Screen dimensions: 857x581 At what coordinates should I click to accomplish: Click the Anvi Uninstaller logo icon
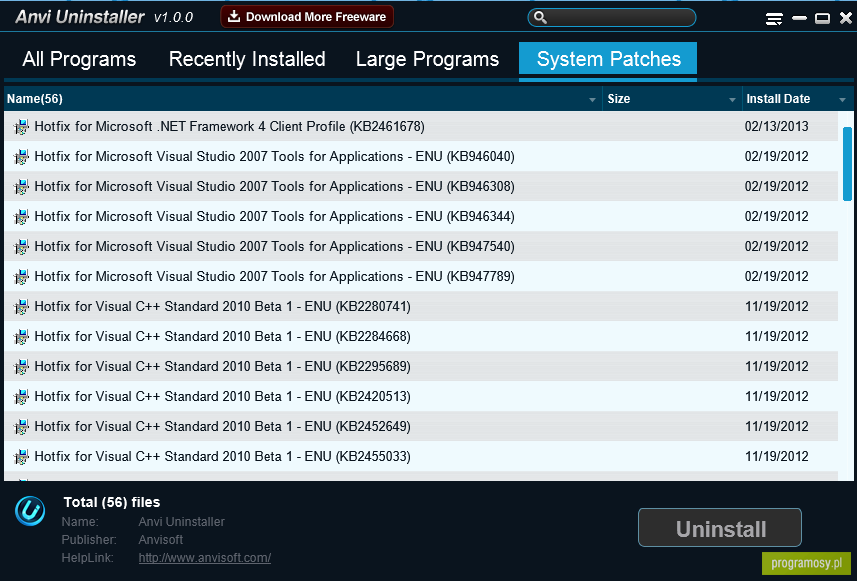(x=30, y=511)
